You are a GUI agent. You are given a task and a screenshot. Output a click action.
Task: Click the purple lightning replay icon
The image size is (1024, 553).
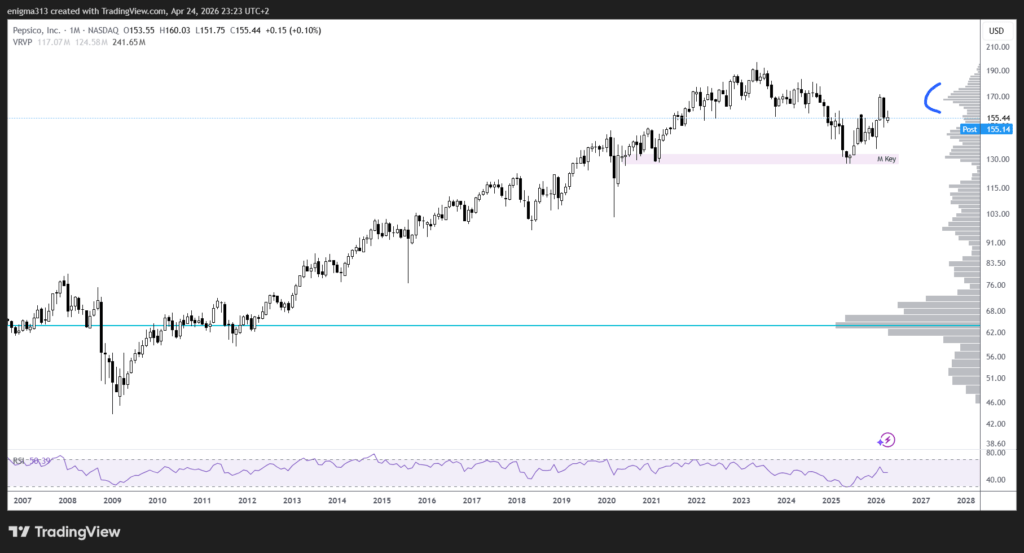(x=886, y=440)
